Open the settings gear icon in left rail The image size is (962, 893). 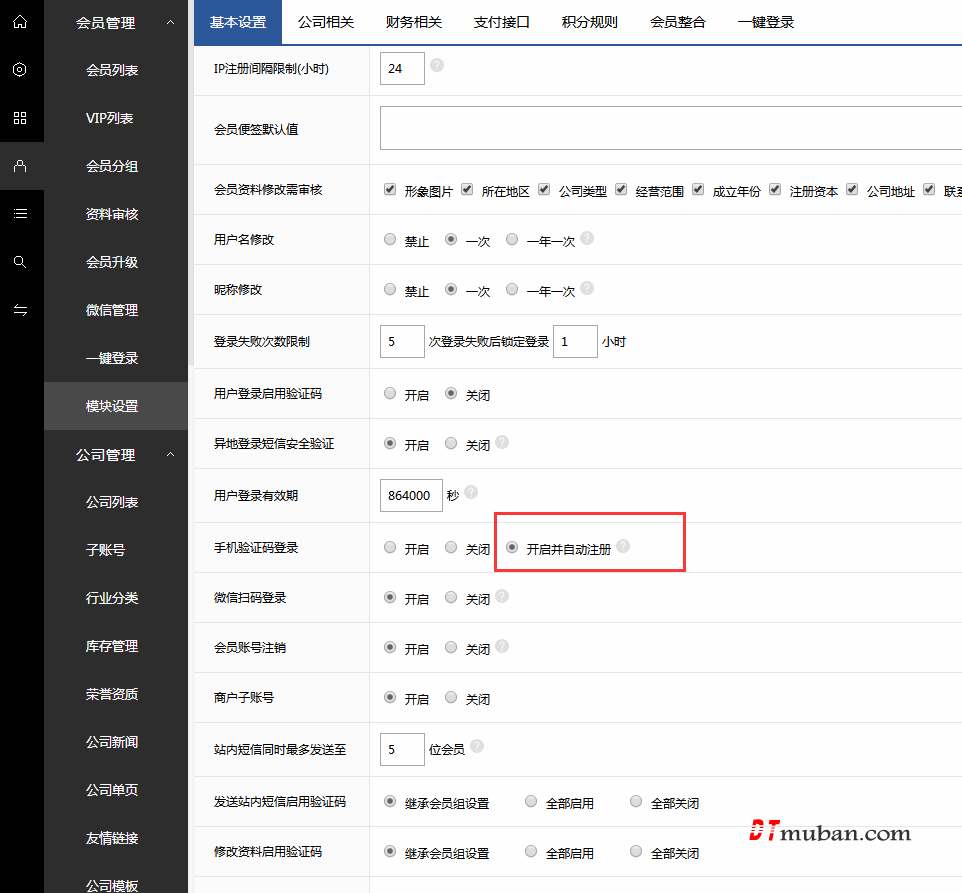[x=20, y=69]
